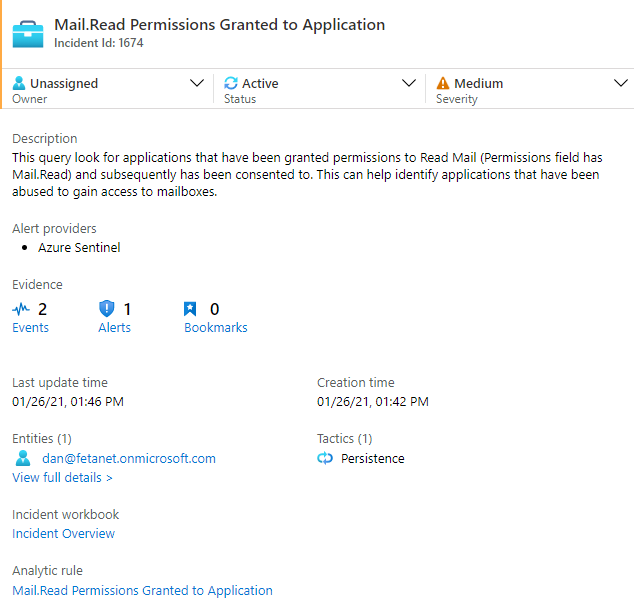
Task: Open the Bookmarks link
Action: click(x=216, y=328)
